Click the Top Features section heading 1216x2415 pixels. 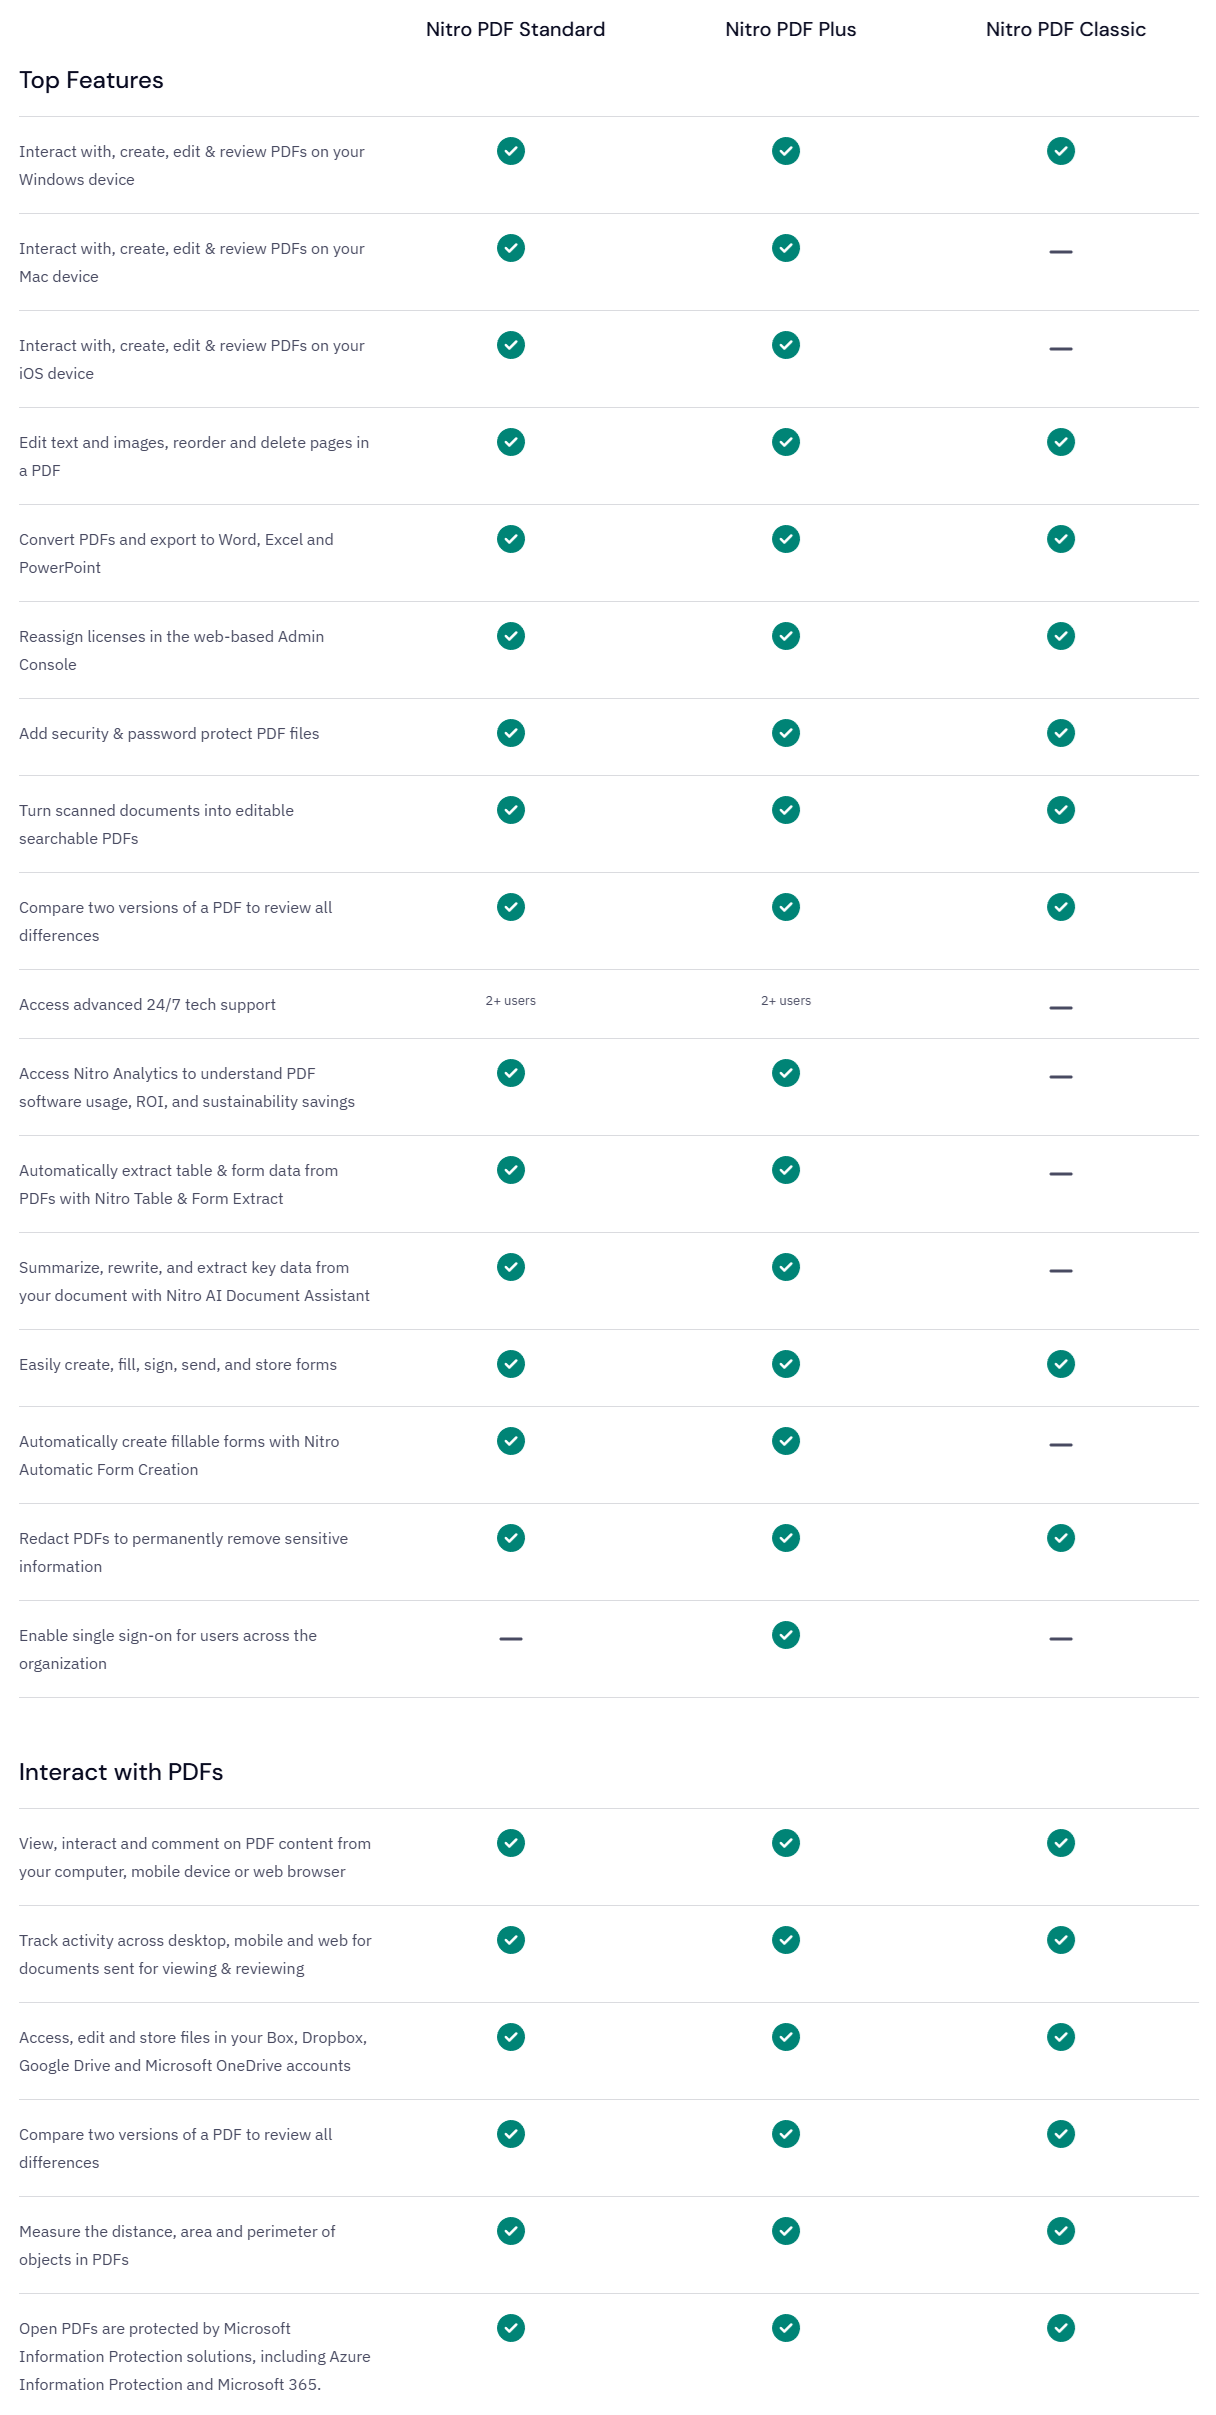tap(91, 80)
